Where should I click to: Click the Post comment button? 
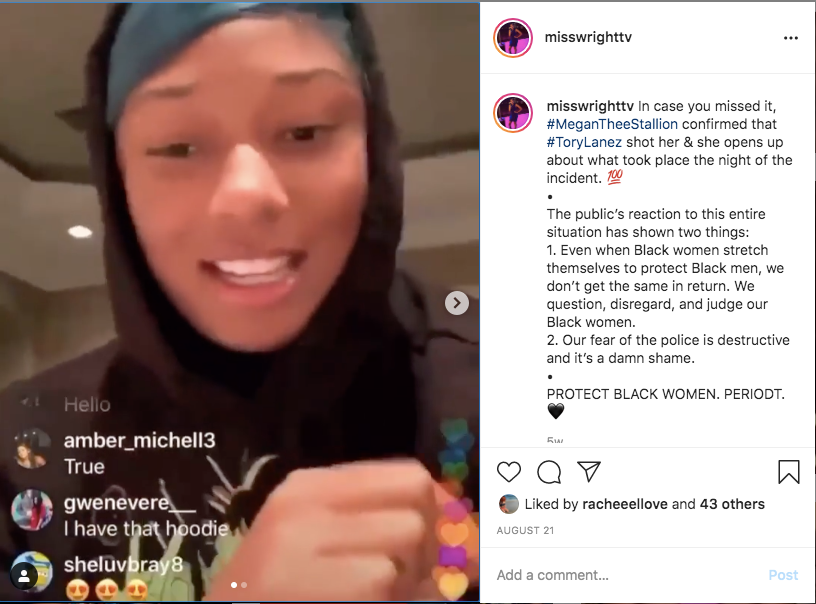pyautogui.click(x=783, y=575)
